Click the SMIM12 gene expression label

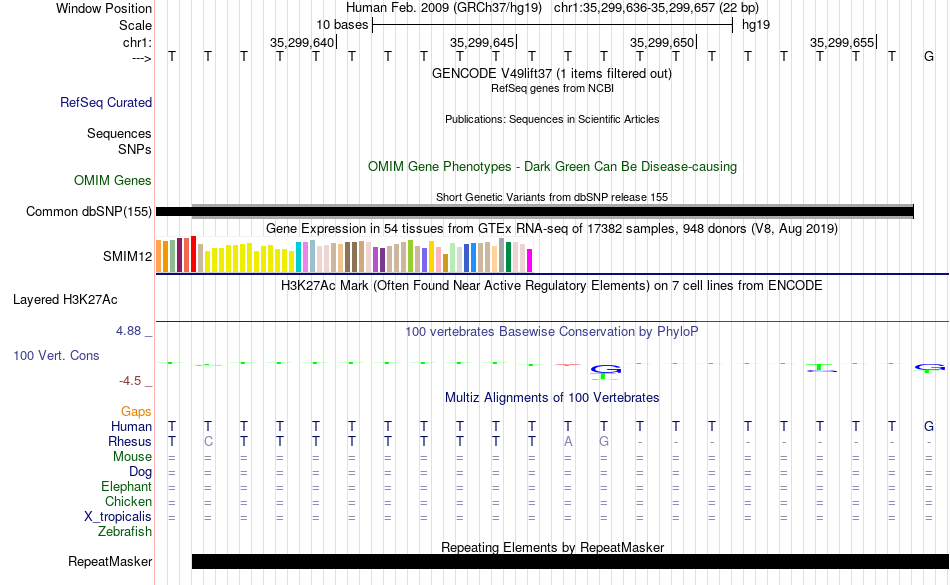[x=127, y=256]
